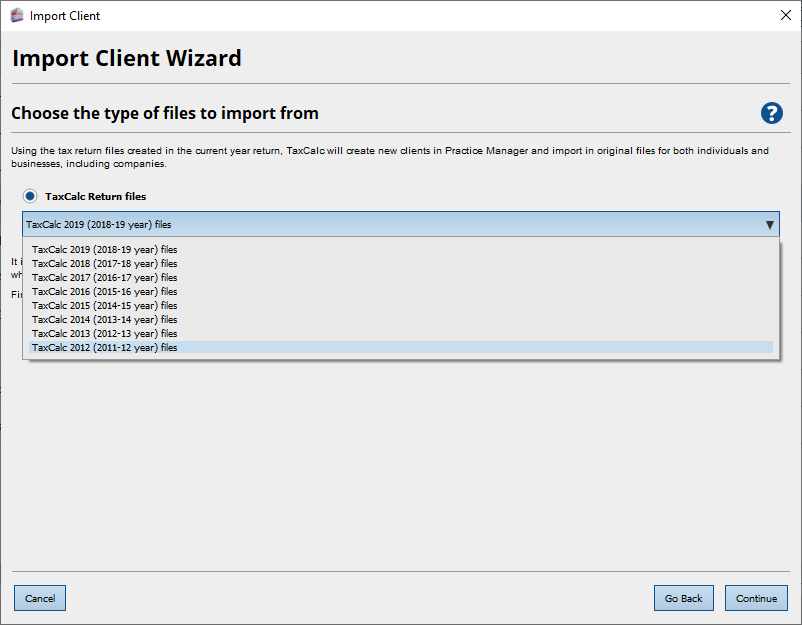Pick TaxCalc 2016 (2015-16 year) files
802x625 pixels.
(x=104, y=292)
